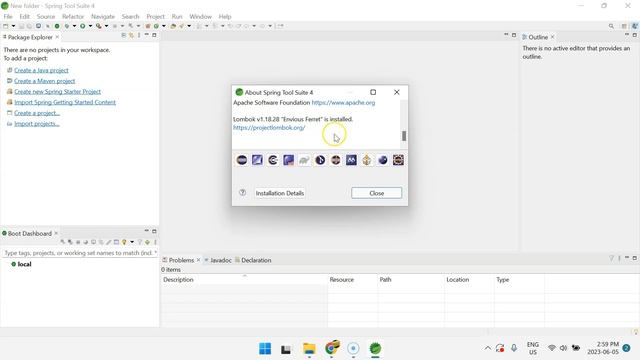Screen dimensions: 640x360
Task: Click Boot Dashboard open console icon
Action: [93, 242]
